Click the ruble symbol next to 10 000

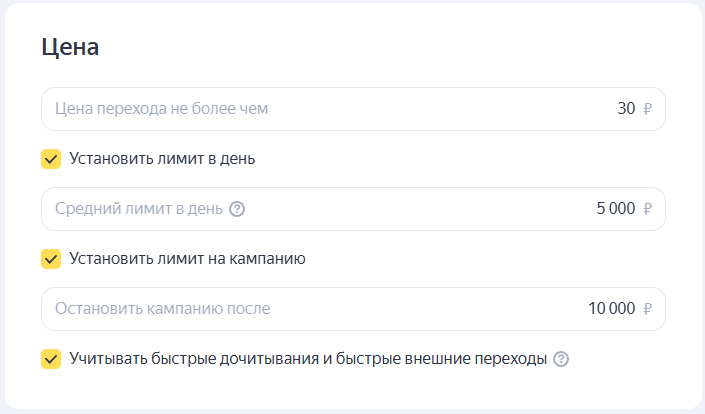648,309
